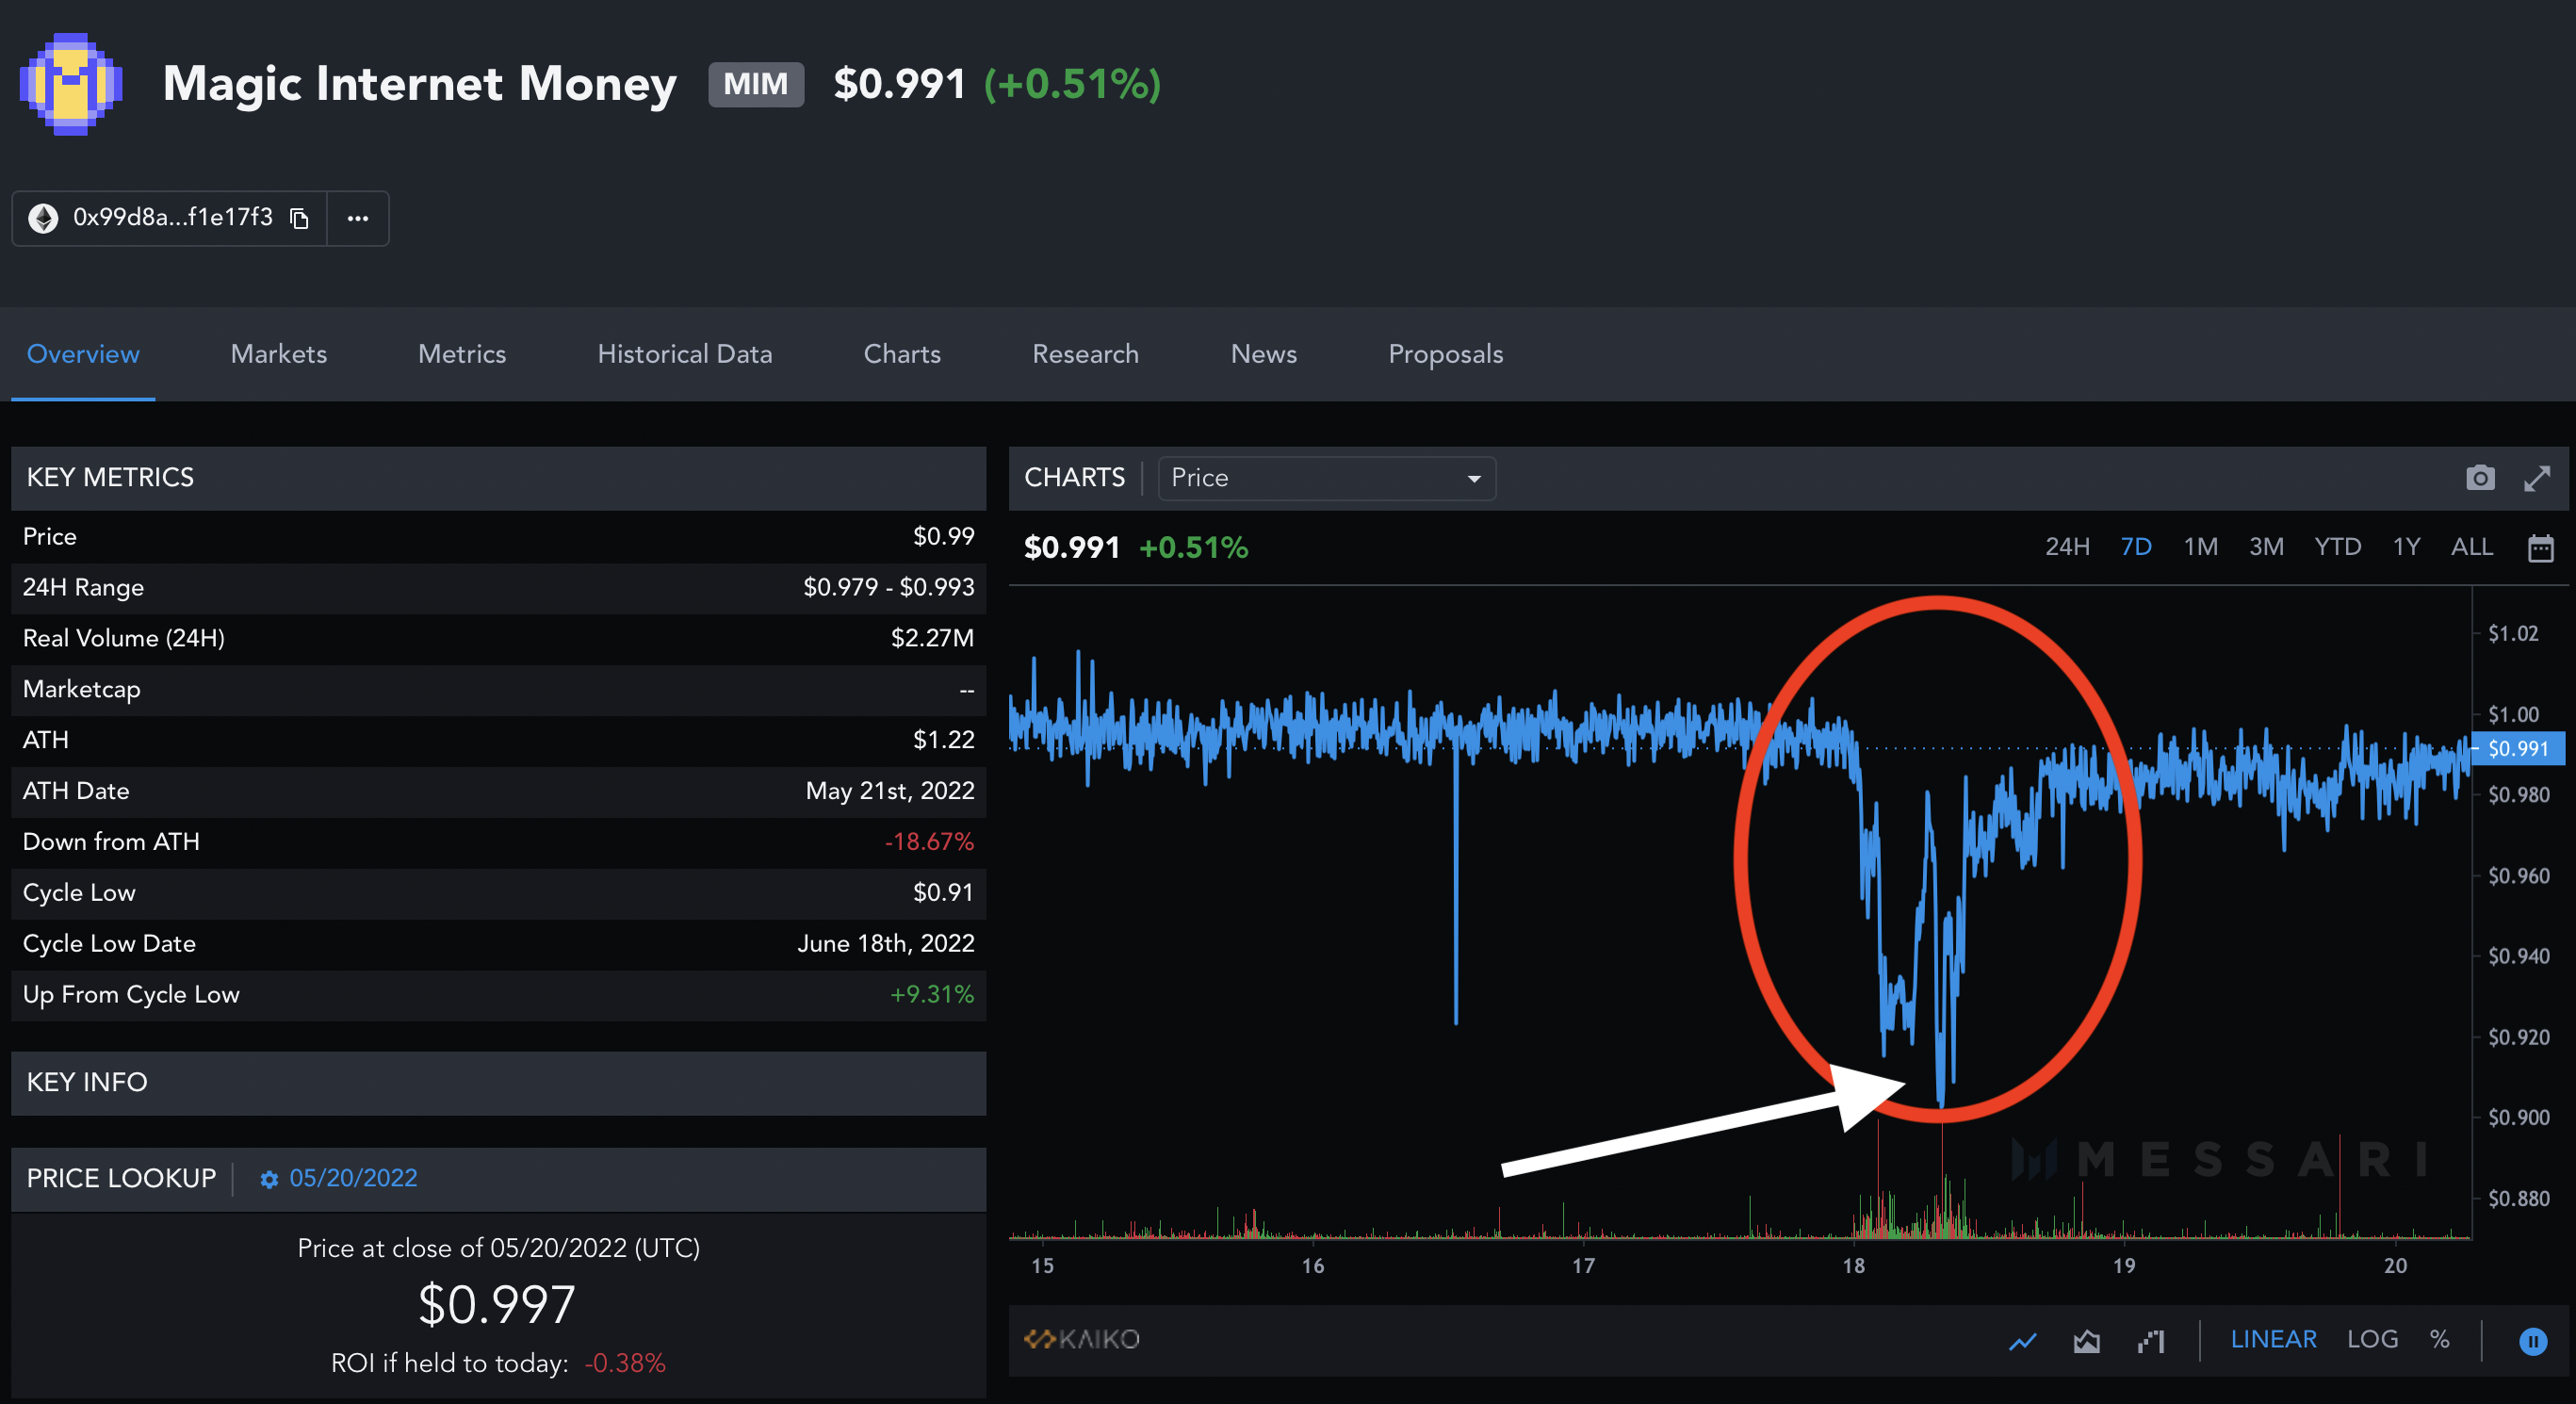Select candlestick chart style icon
Viewport: 2576px width, 1404px height.
[x=2151, y=1340]
